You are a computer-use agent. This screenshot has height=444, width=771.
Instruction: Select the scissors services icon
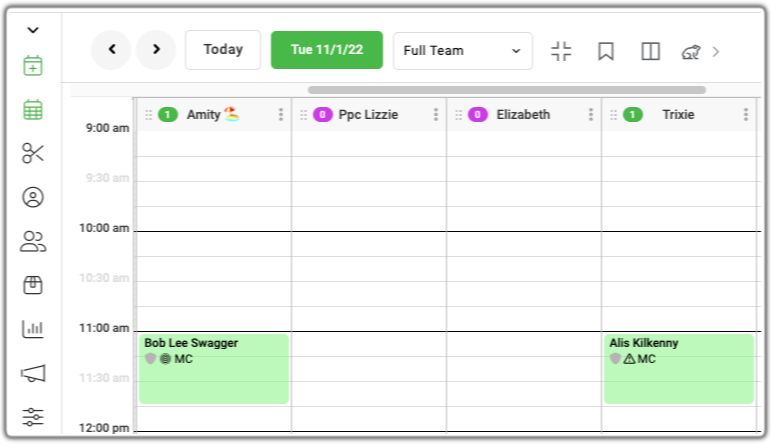coord(33,153)
